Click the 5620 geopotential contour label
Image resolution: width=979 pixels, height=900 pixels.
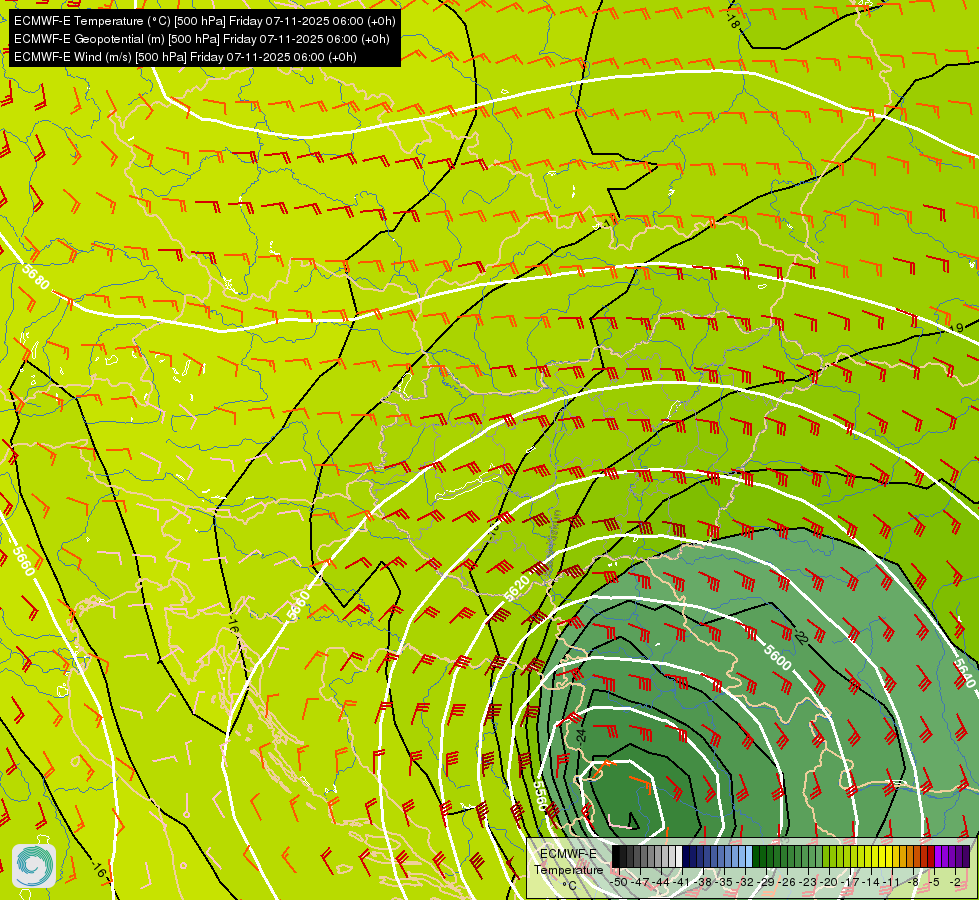click(517, 589)
